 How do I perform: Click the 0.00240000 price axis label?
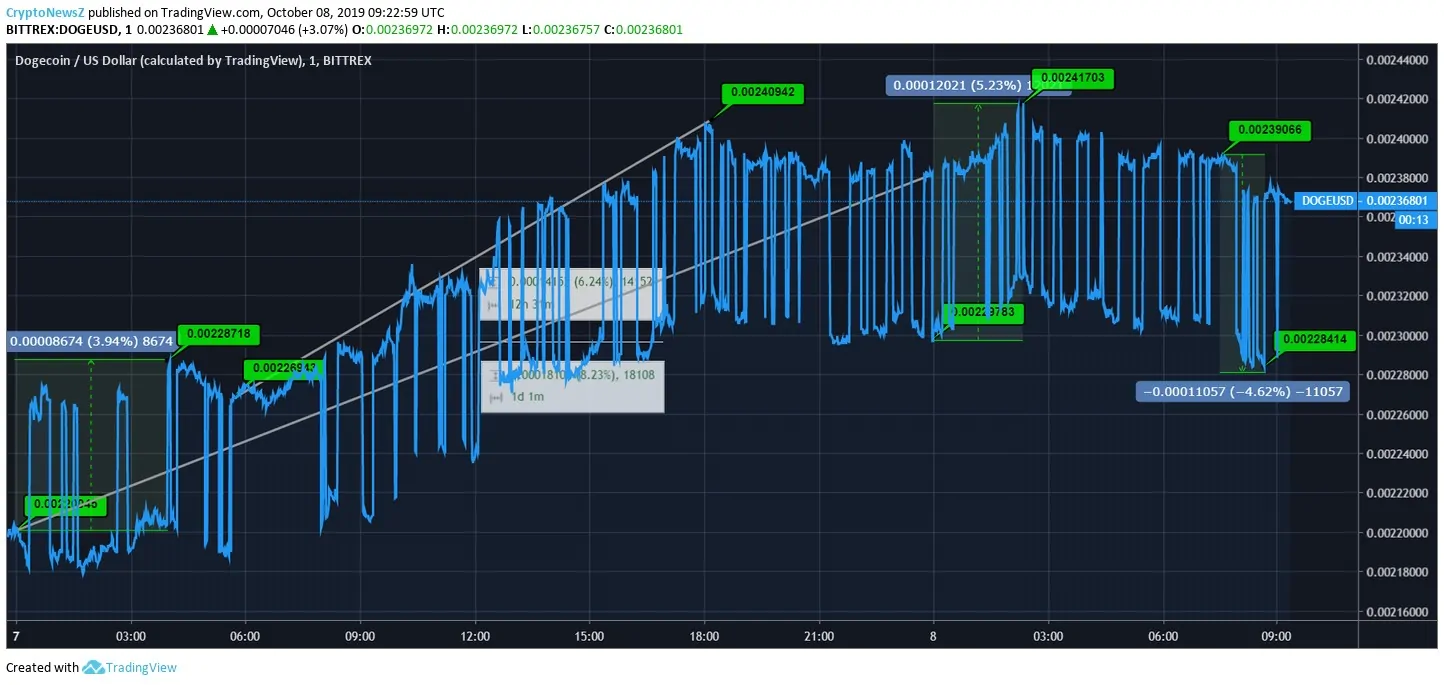pyautogui.click(x=1395, y=139)
